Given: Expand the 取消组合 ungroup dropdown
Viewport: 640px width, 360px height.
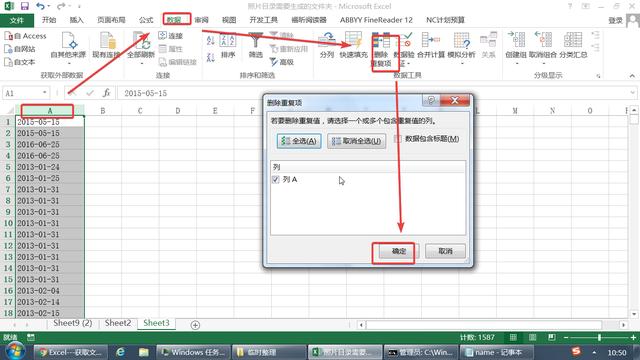Looking at the screenshot, I should coord(543,63).
